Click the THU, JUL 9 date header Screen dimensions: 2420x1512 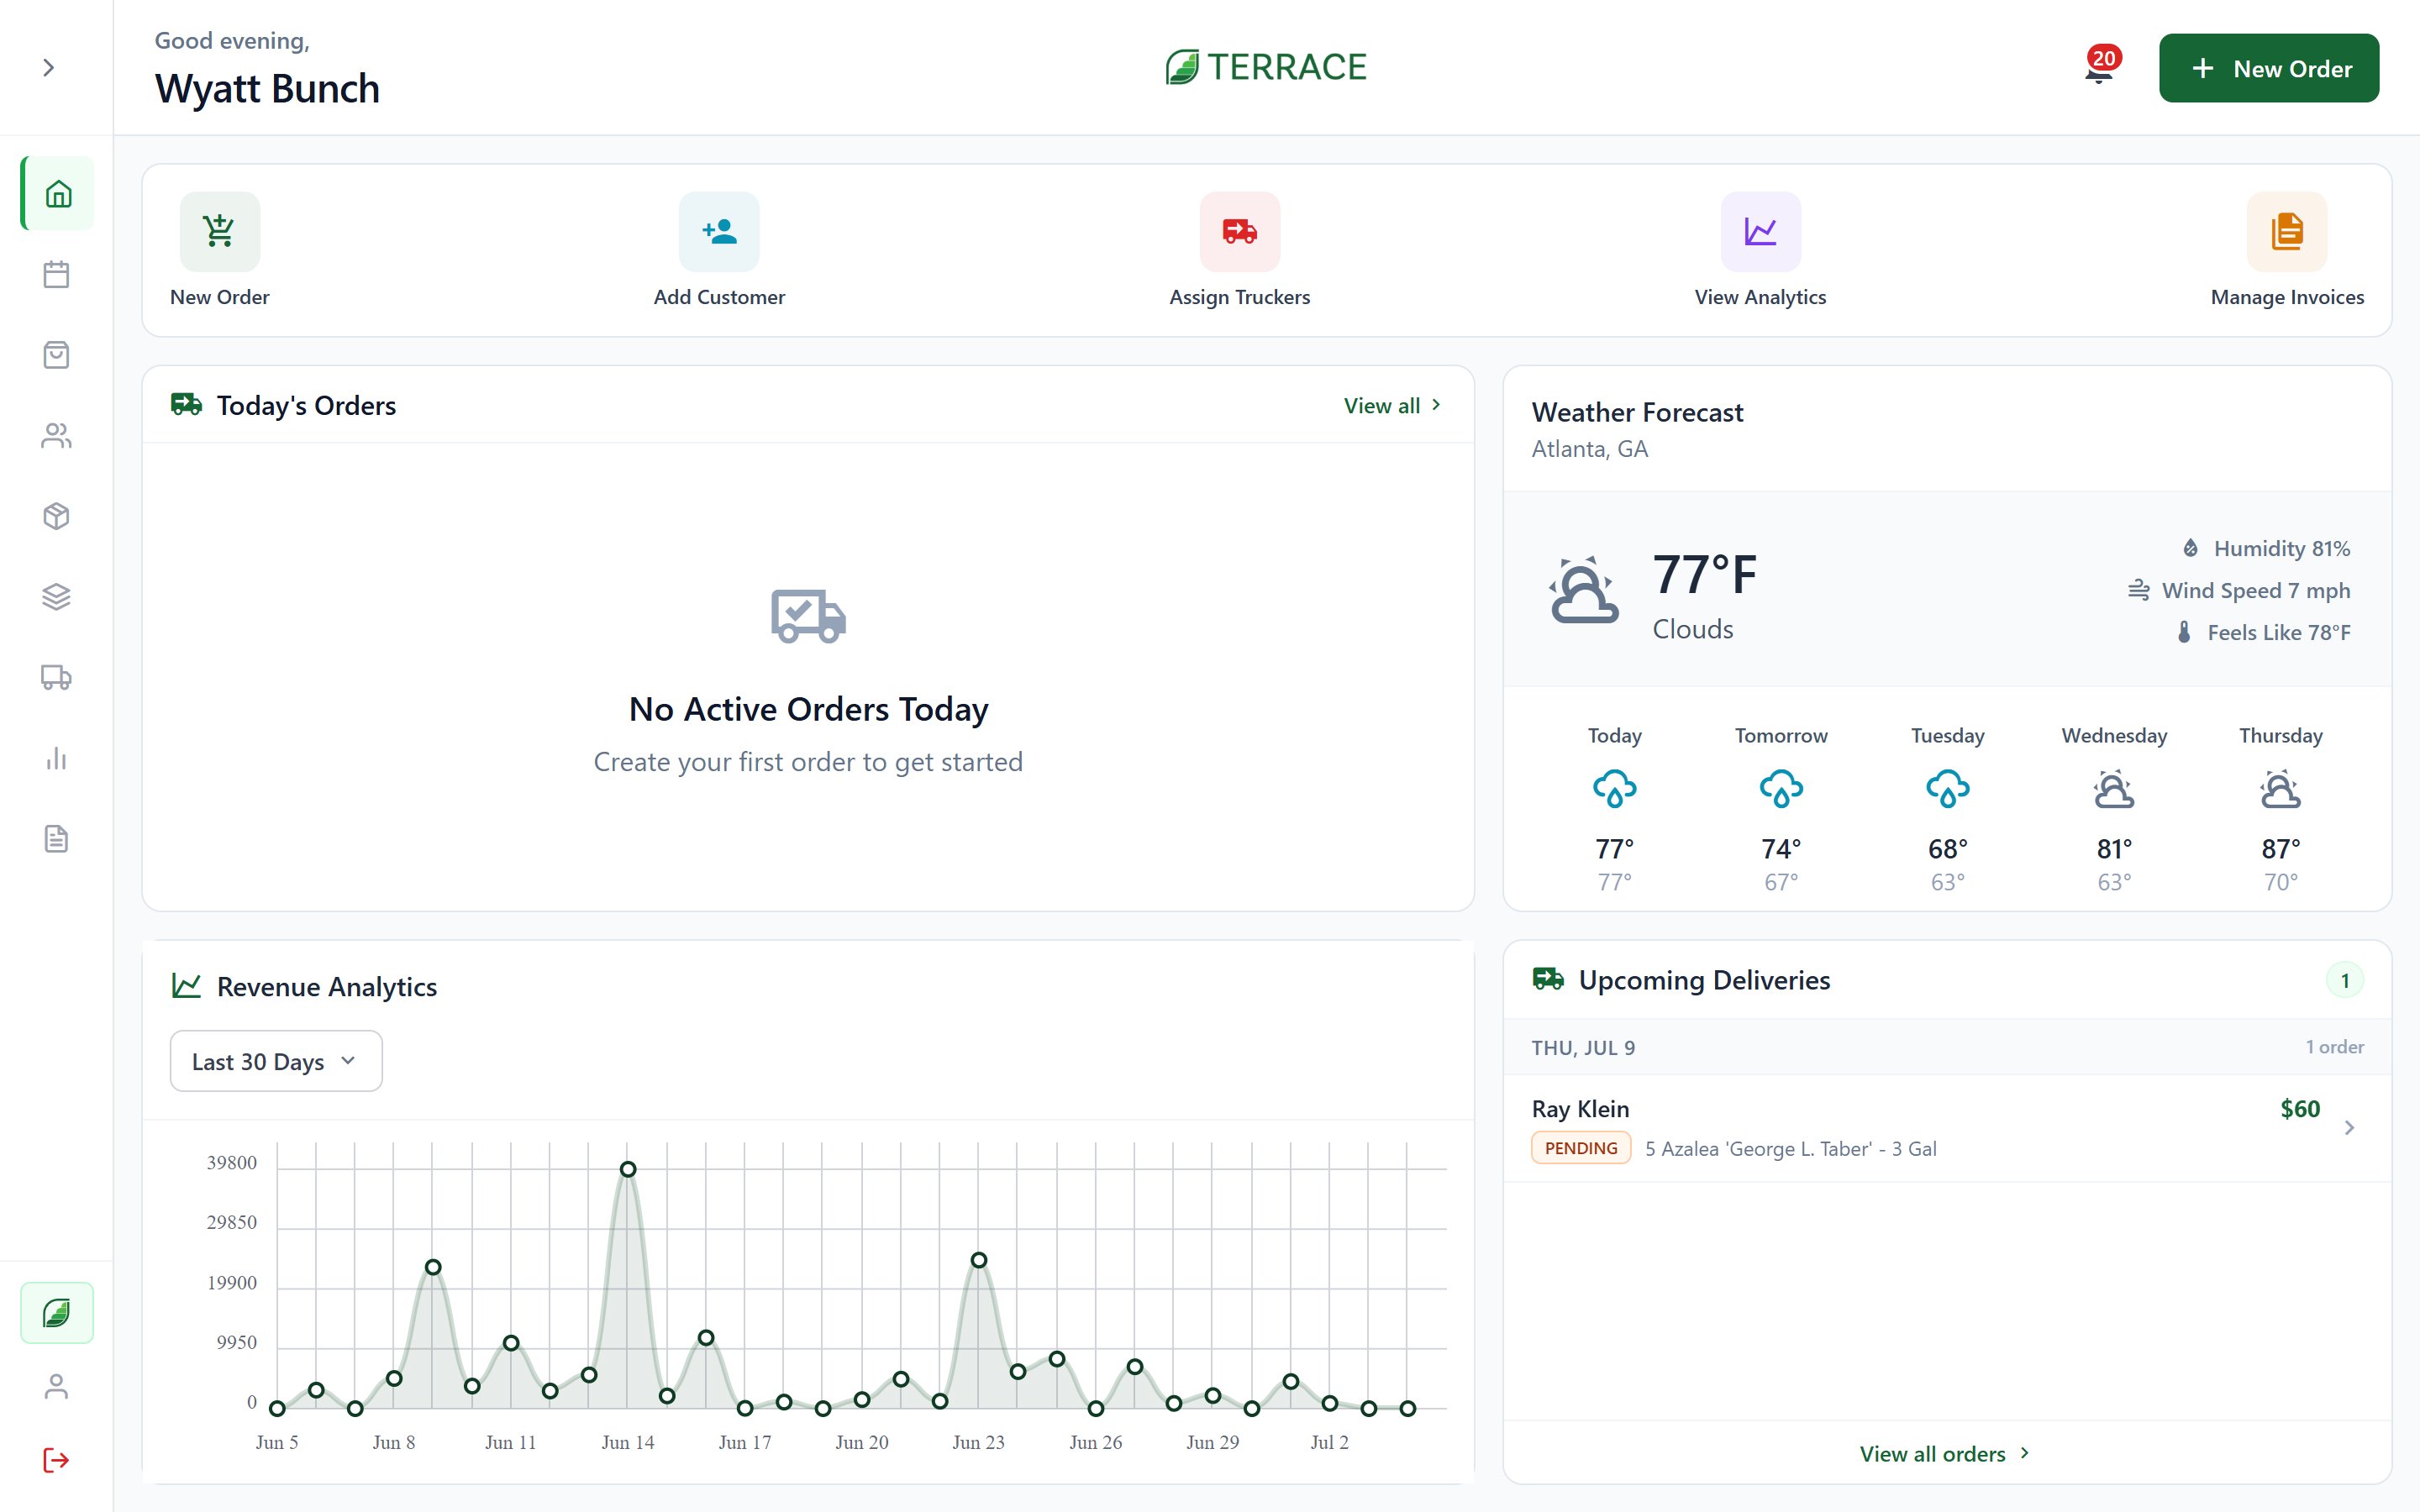[x=1583, y=1047]
